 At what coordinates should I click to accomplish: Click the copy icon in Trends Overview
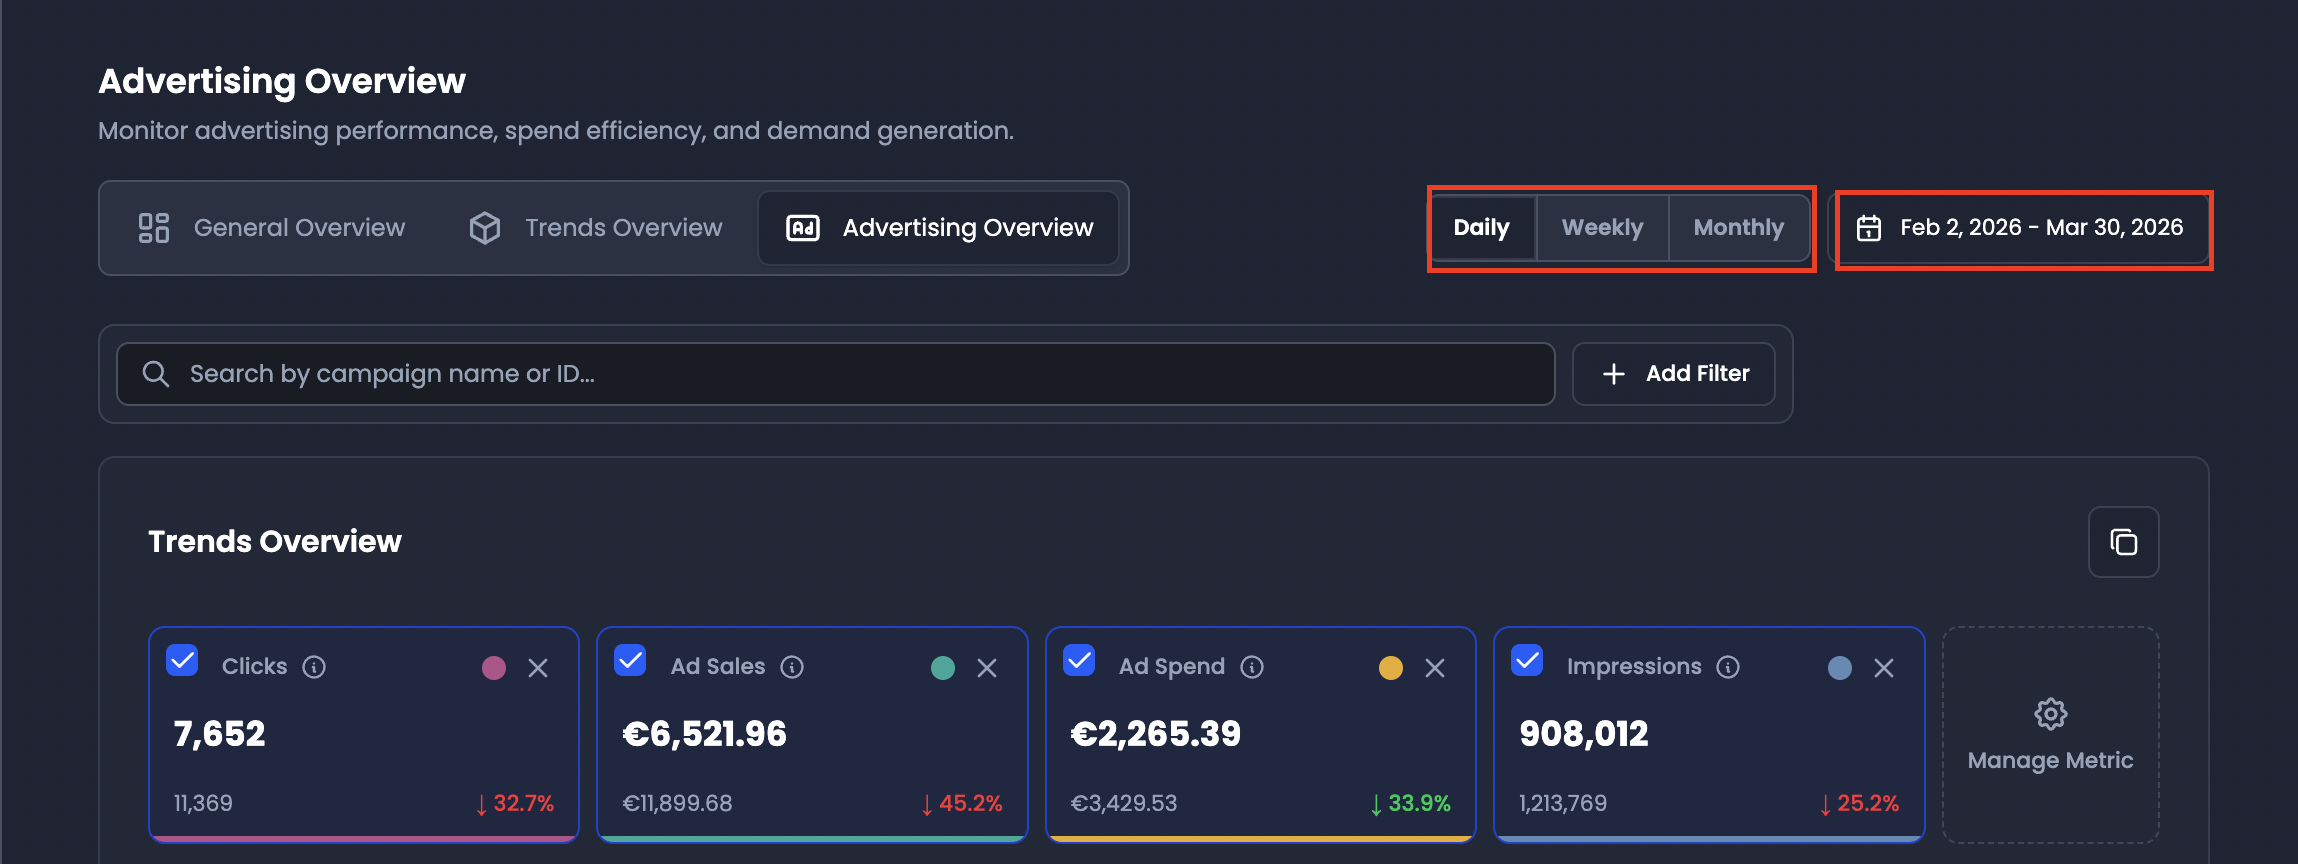tap(2123, 542)
